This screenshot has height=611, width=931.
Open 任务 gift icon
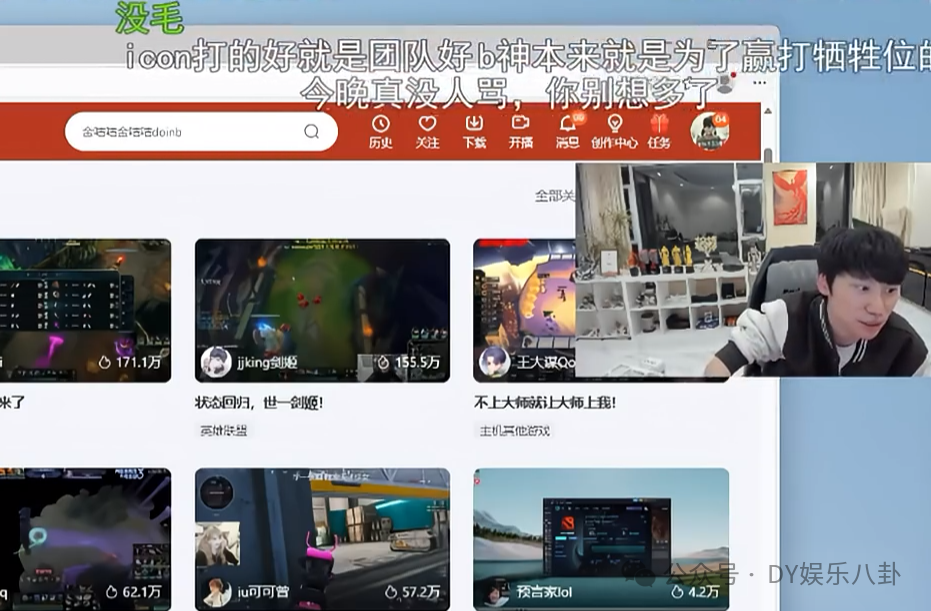point(659,131)
